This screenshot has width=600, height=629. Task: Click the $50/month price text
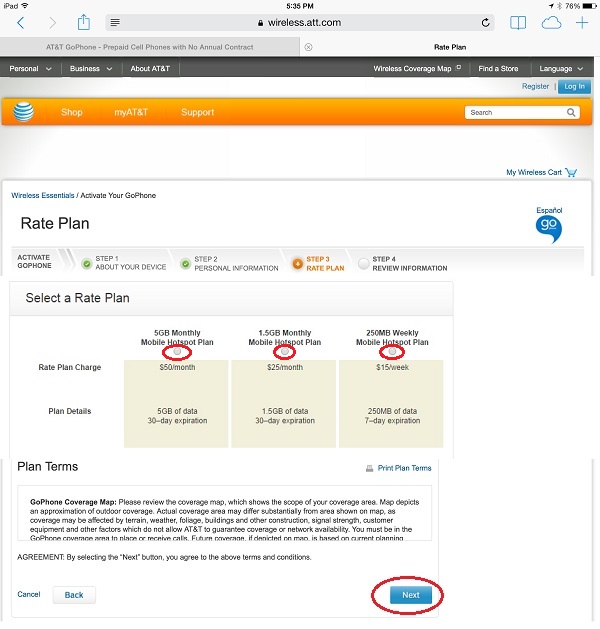click(x=177, y=367)
